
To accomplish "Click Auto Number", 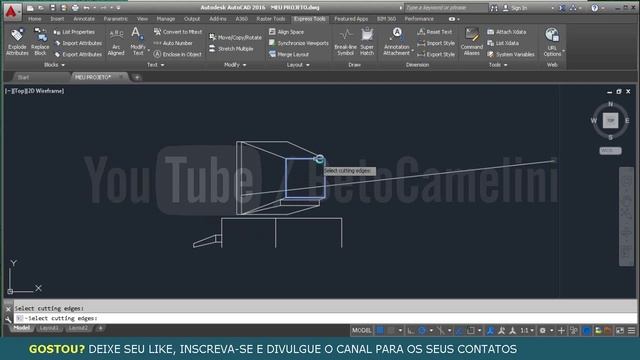I will (x=173, y=43).
